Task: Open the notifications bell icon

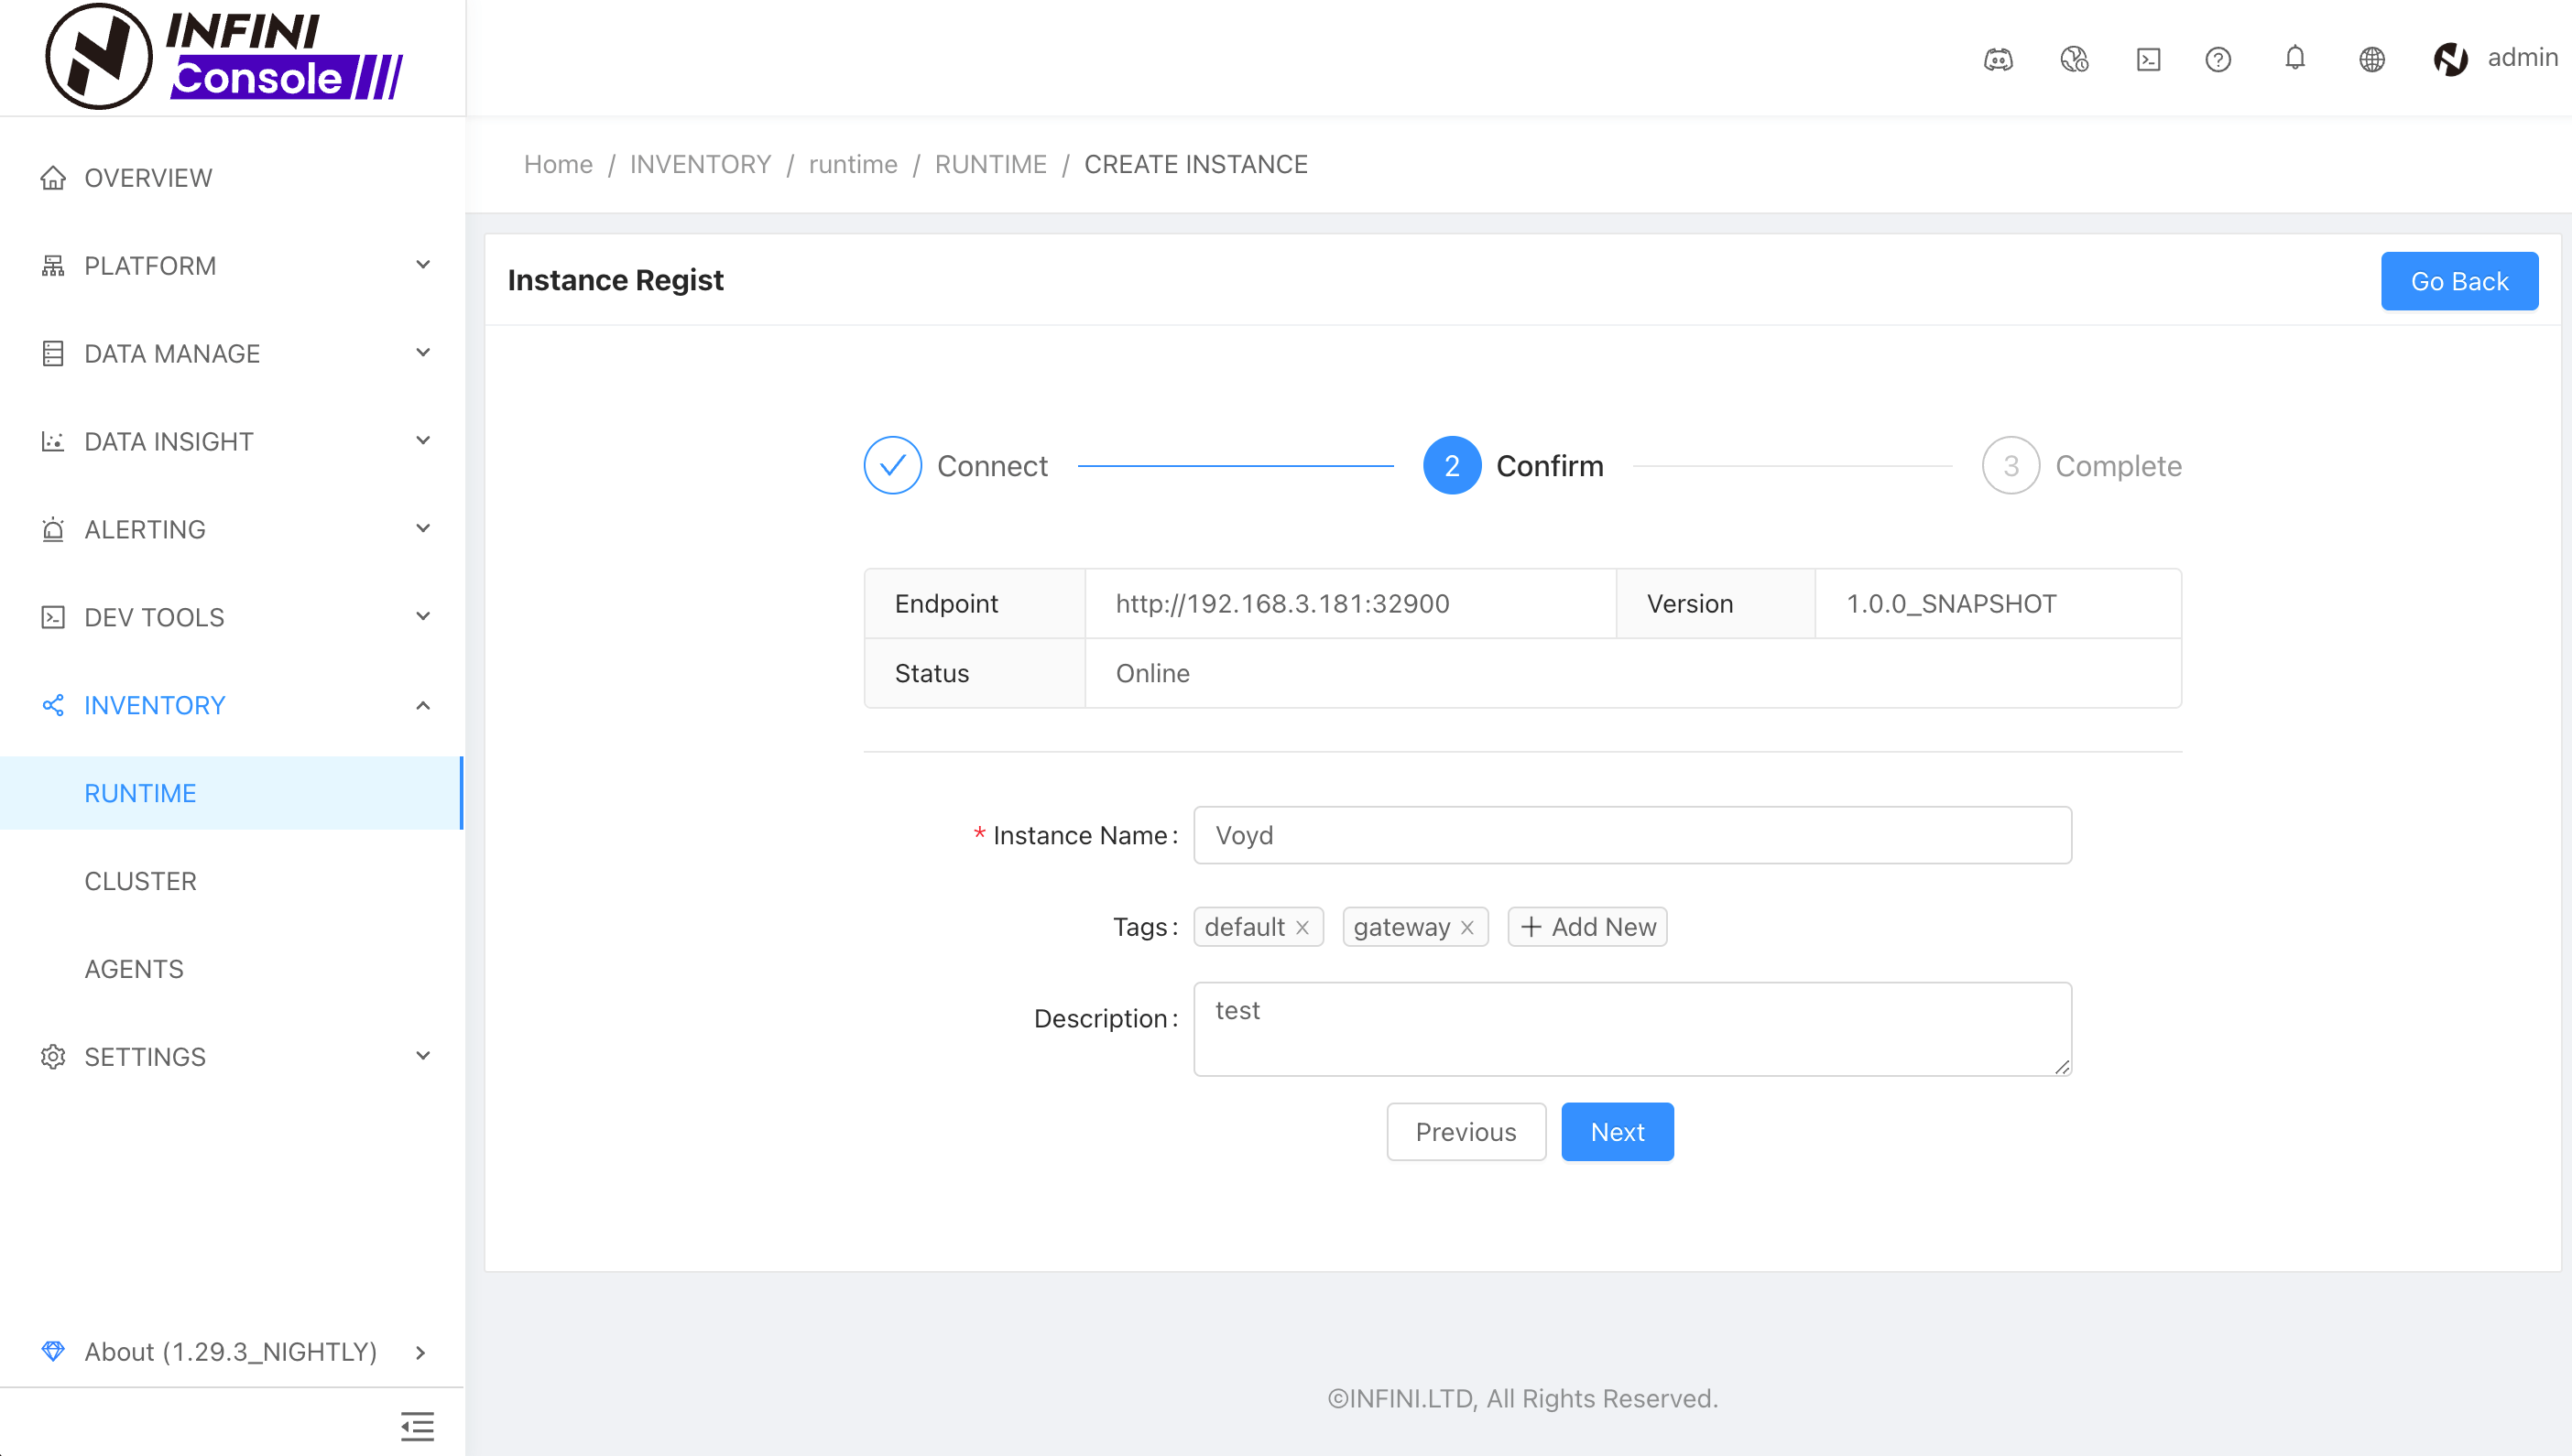Action: [2295, 58]
